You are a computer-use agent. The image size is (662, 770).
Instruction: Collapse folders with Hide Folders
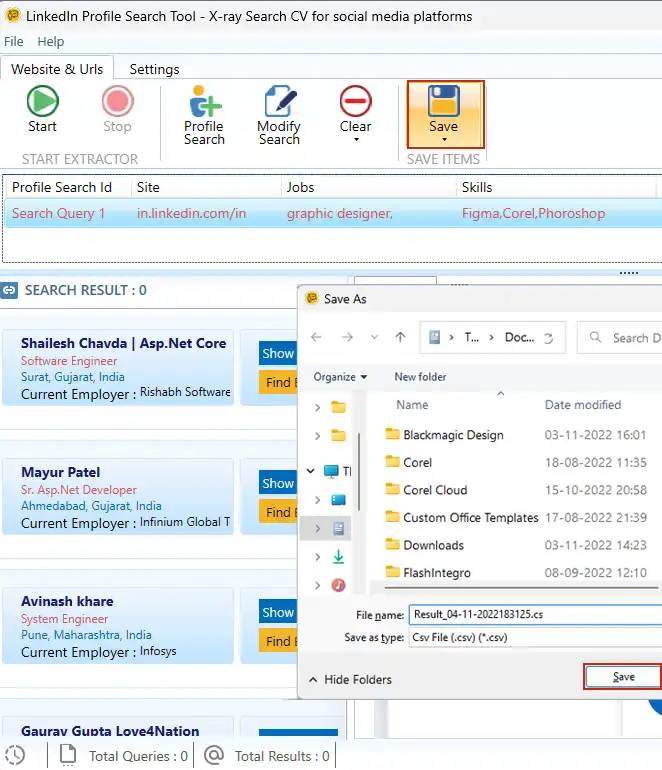(x=351, y=680)
